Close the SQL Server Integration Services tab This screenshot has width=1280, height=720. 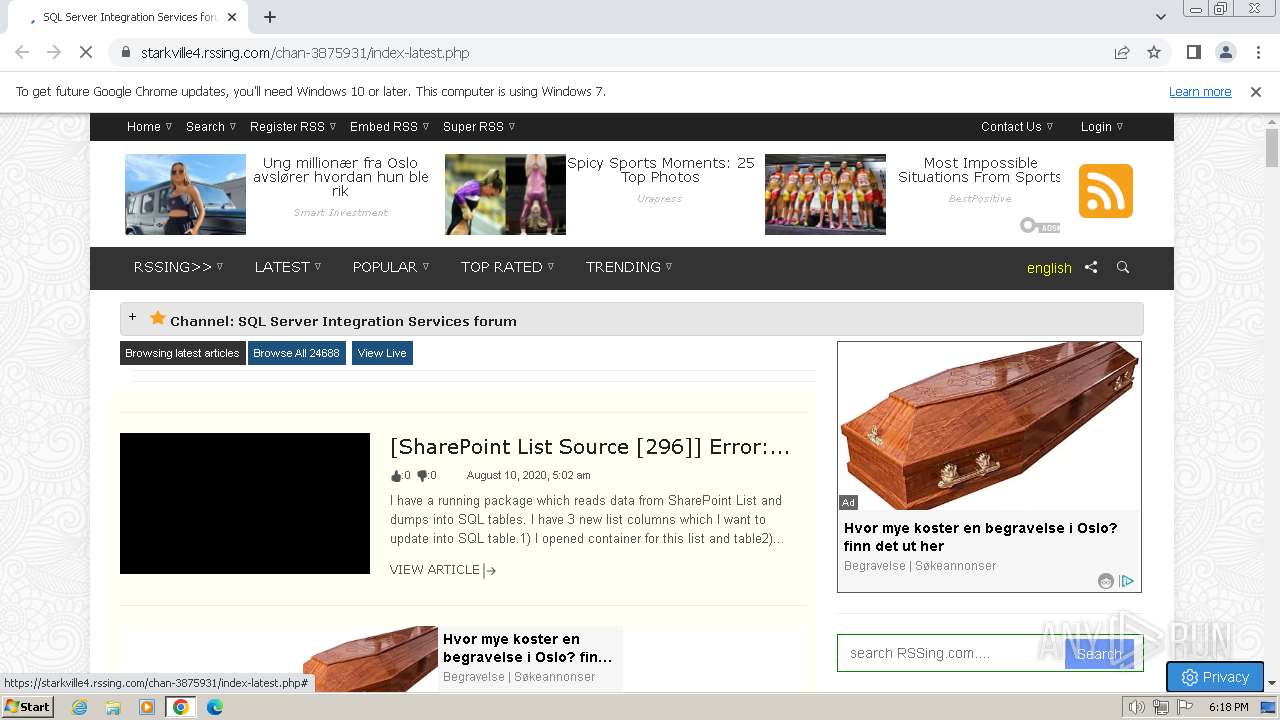(x=232, y=17)
